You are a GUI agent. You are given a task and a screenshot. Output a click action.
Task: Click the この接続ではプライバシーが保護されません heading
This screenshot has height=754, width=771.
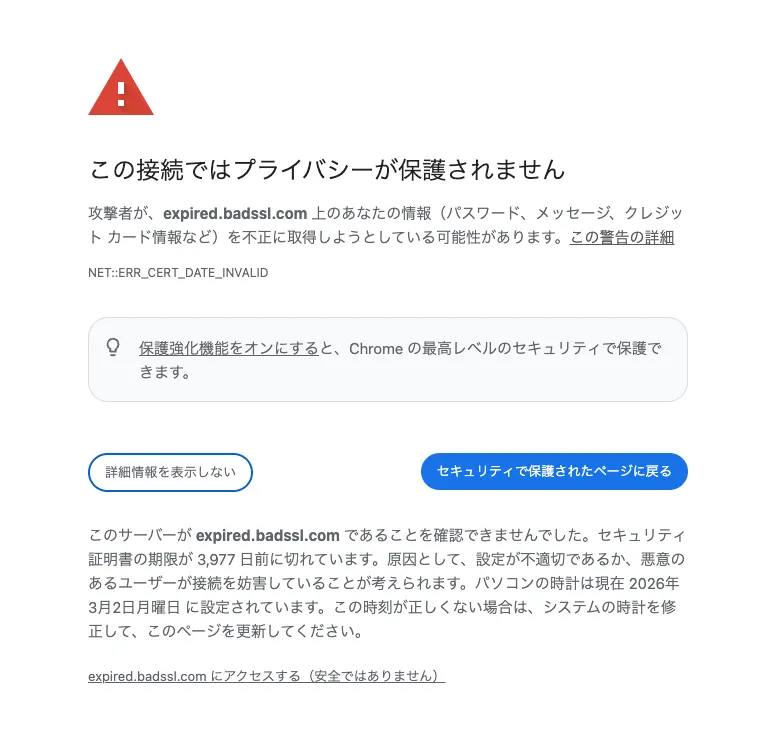[x=326, y=170]
